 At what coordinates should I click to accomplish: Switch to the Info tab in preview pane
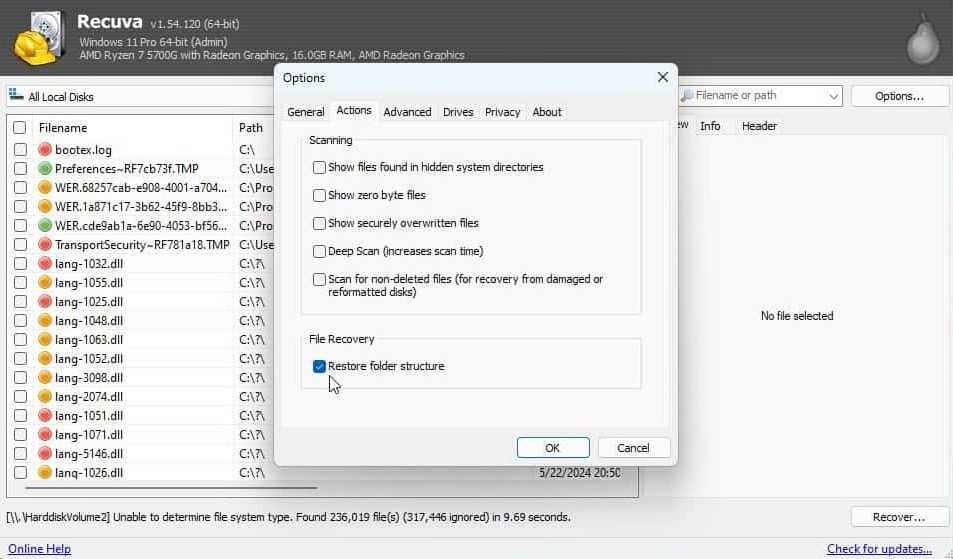[710, 126]
